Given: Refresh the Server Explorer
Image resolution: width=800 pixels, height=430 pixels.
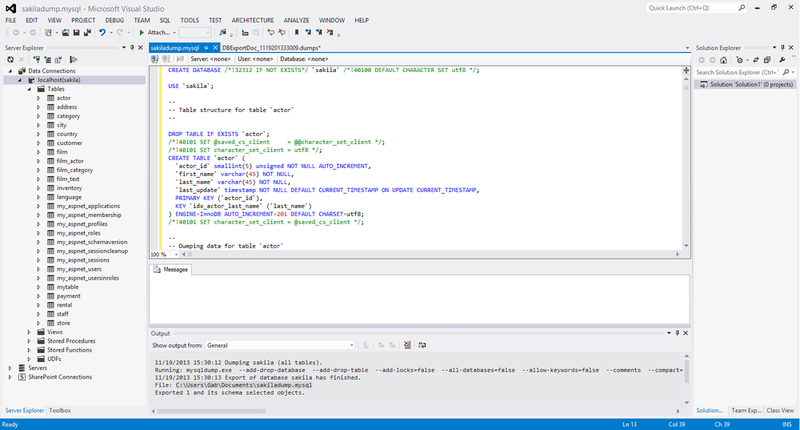Looking at the screenshot, I should [x=10, y=60].
